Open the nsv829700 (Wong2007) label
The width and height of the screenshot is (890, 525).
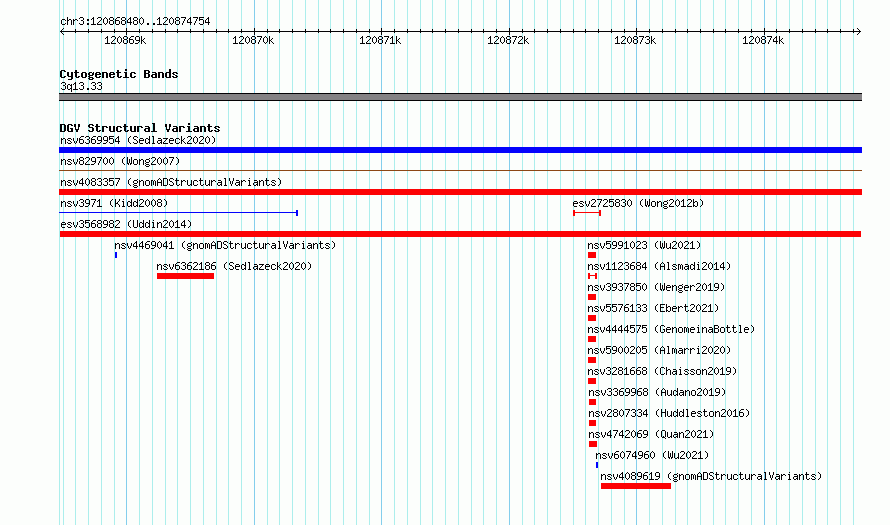point(120,161)
